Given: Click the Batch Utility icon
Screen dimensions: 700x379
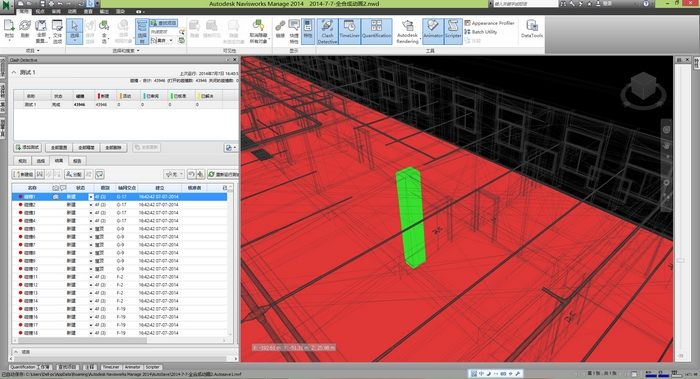Looking at the screenshot, I should [x=467, y=32].
